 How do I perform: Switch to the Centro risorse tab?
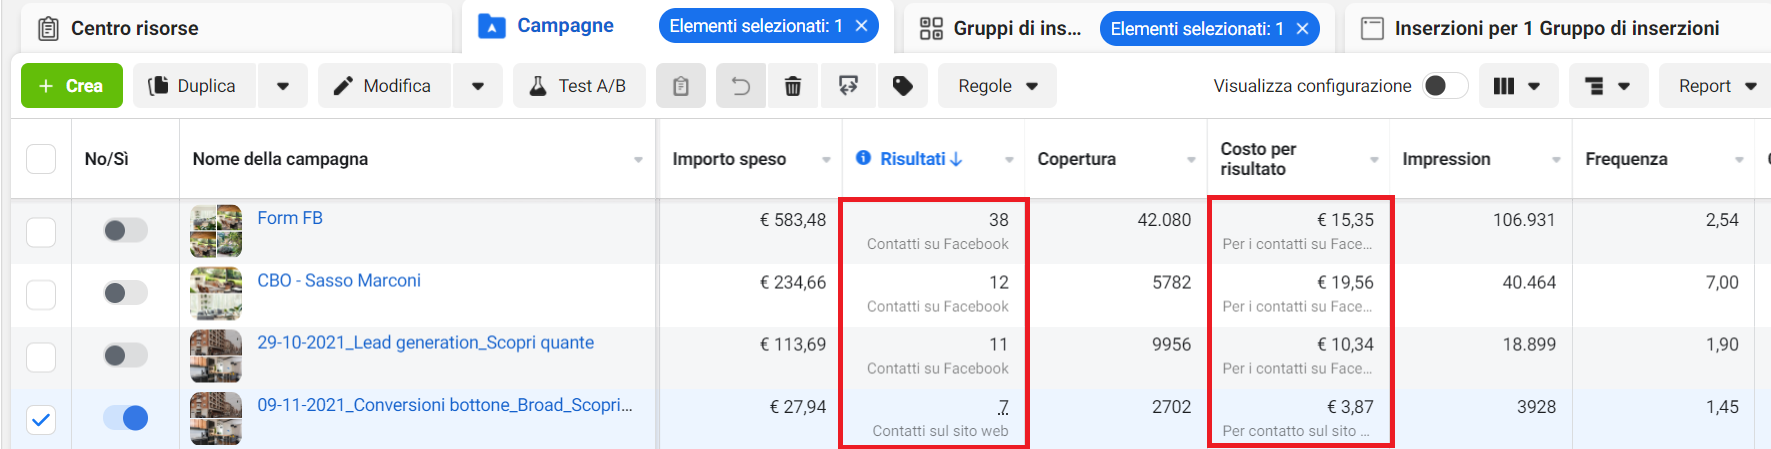click(134, 28)
